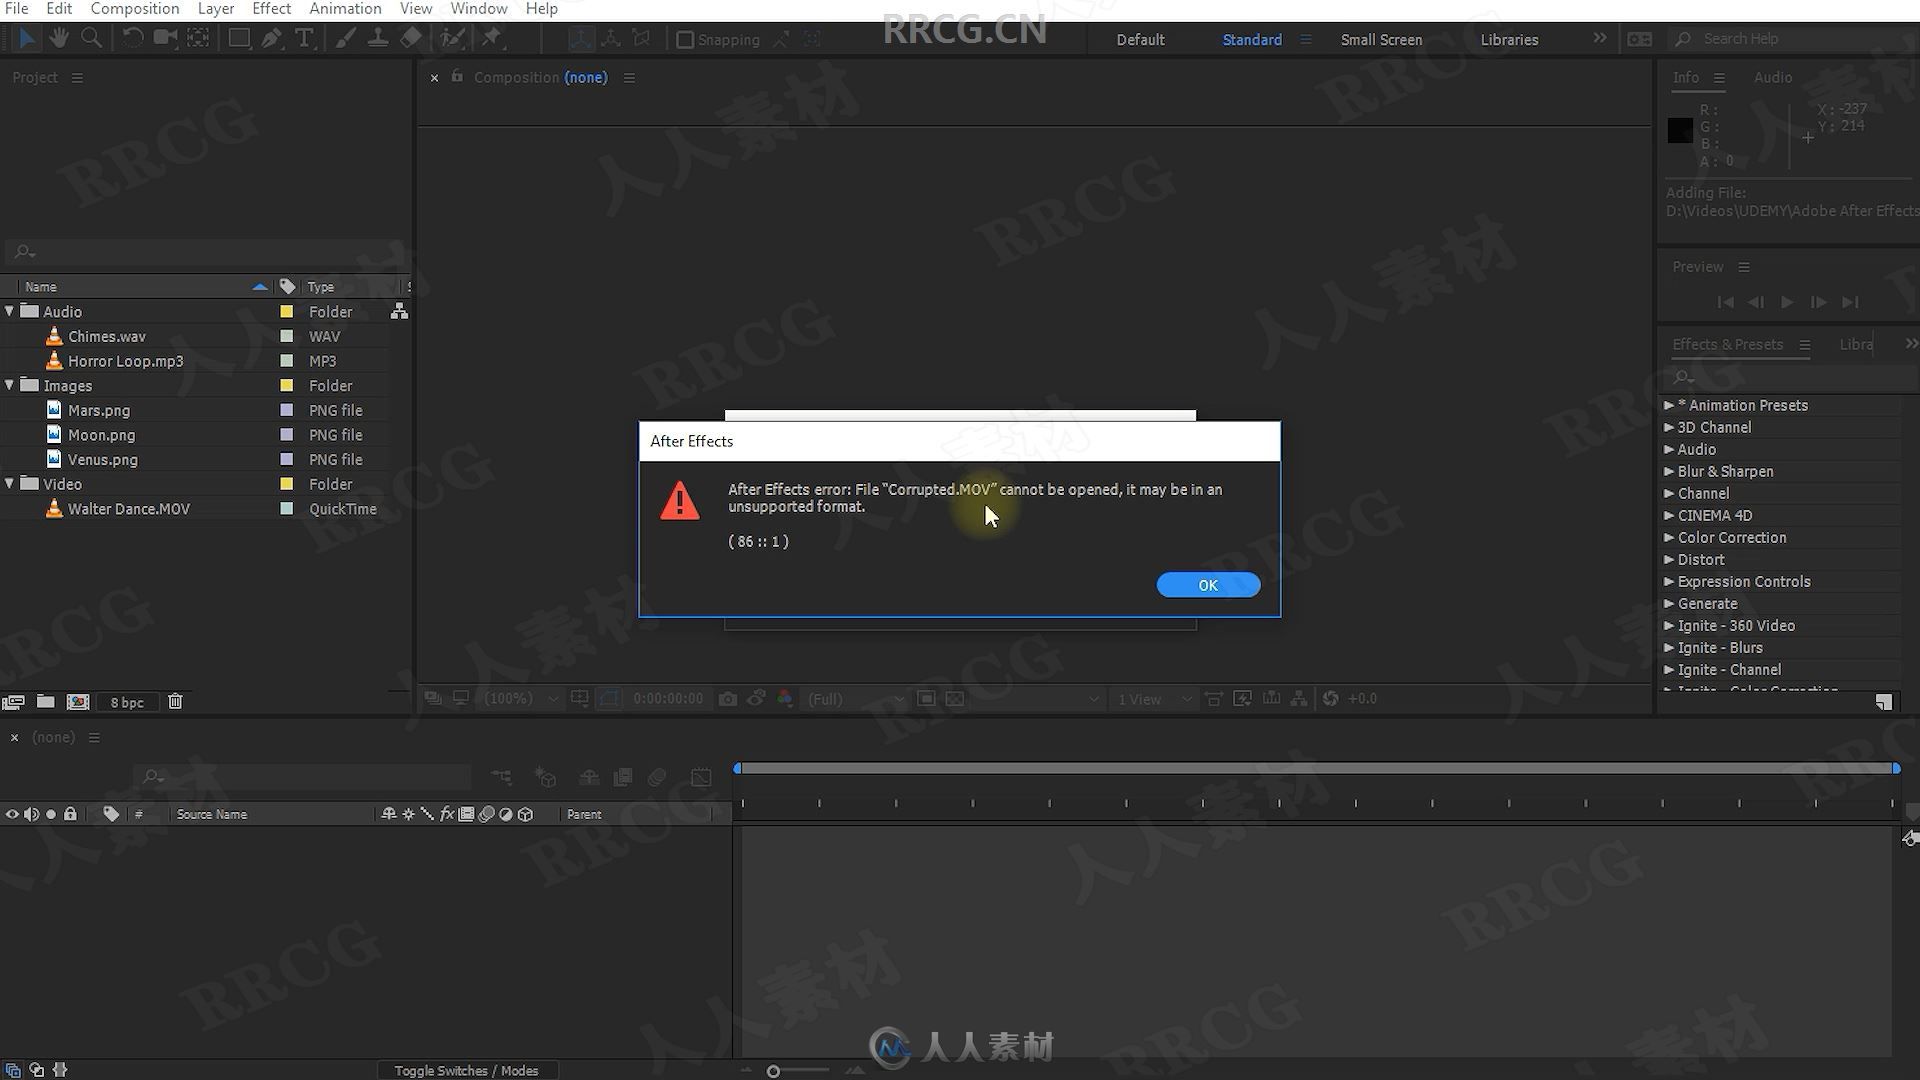Enable the Snapping checkbox
Viewport: 1920px width, 1080px height.
tap(685, 40)
